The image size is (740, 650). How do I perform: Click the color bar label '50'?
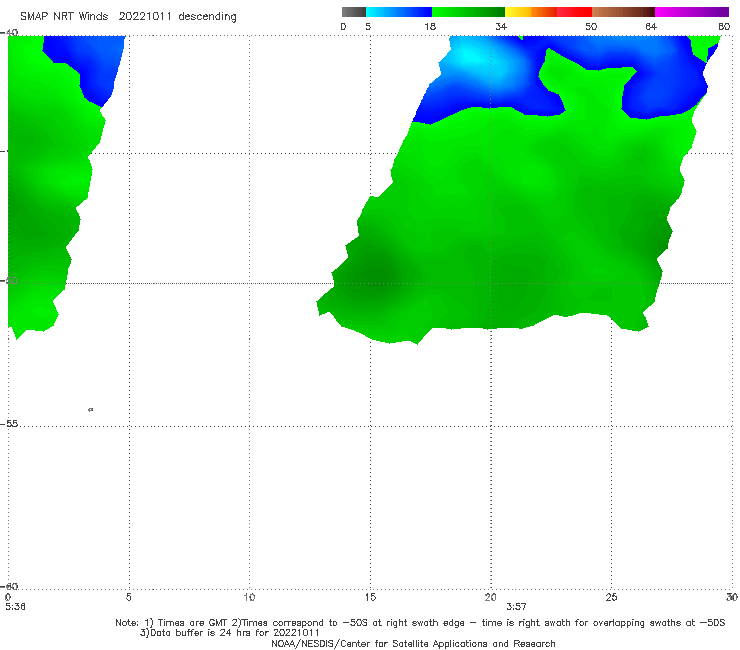pyautogui.click(x=591, y=27)
